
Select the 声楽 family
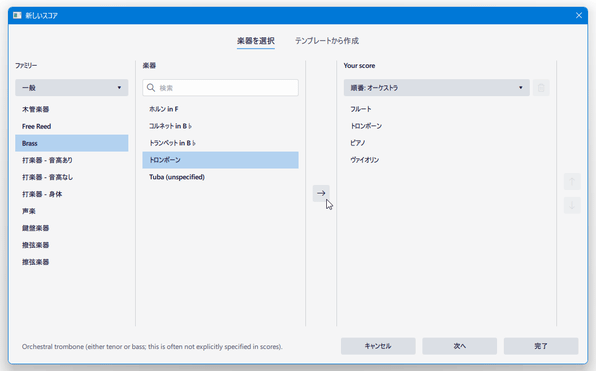tap(72, 211)
